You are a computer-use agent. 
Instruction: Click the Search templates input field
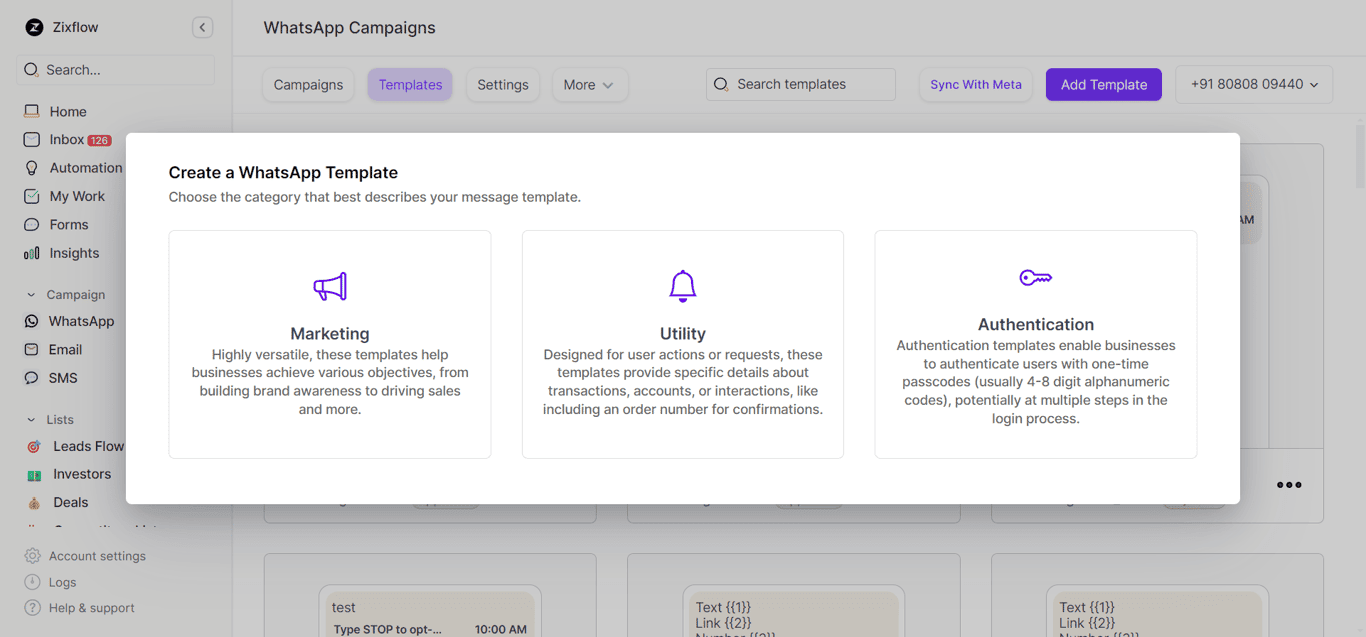tap(800, 84)
